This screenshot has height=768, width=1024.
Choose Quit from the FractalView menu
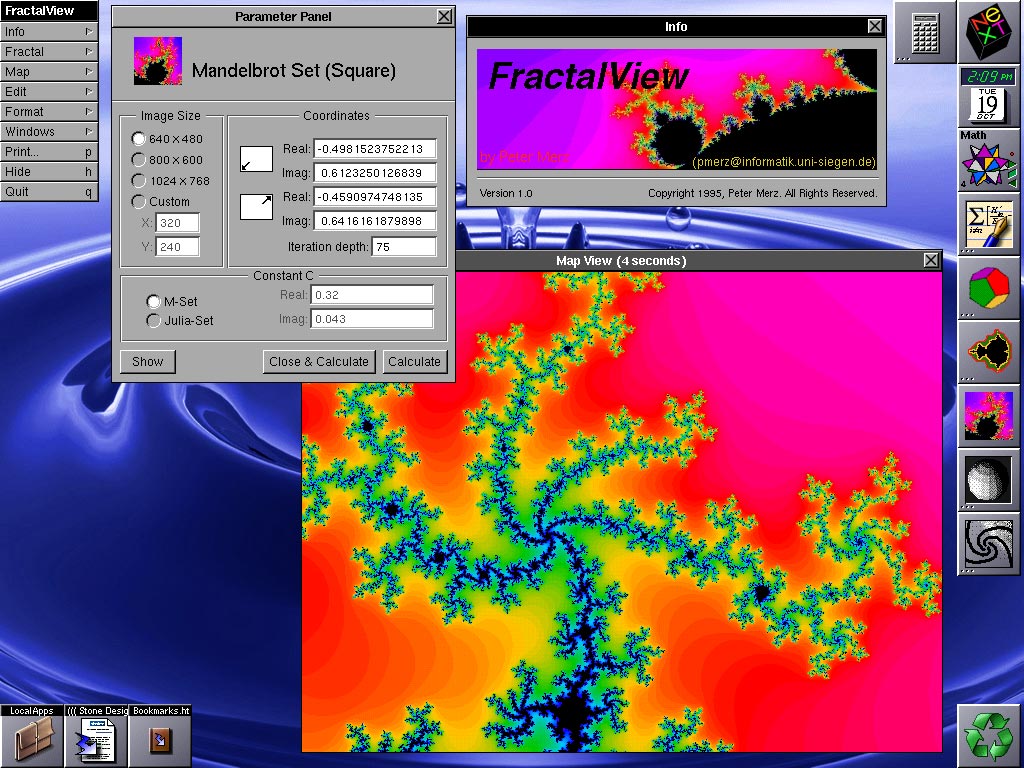click(x=49, y=191)
